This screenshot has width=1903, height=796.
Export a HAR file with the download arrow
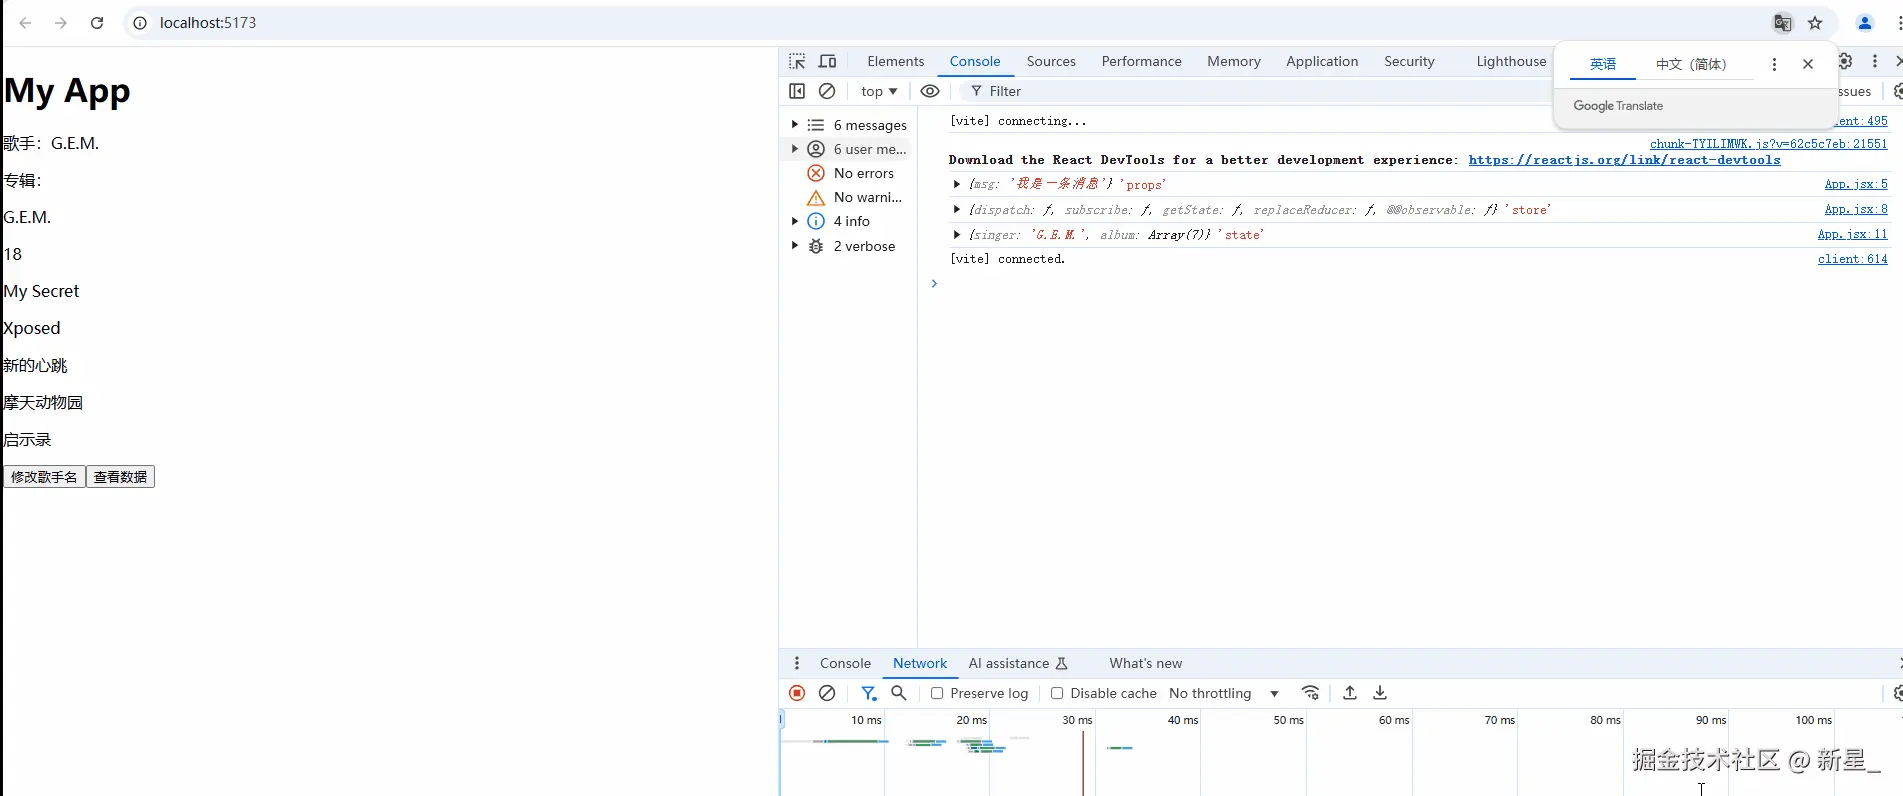pyautogui.click(x=1380, y=693)
